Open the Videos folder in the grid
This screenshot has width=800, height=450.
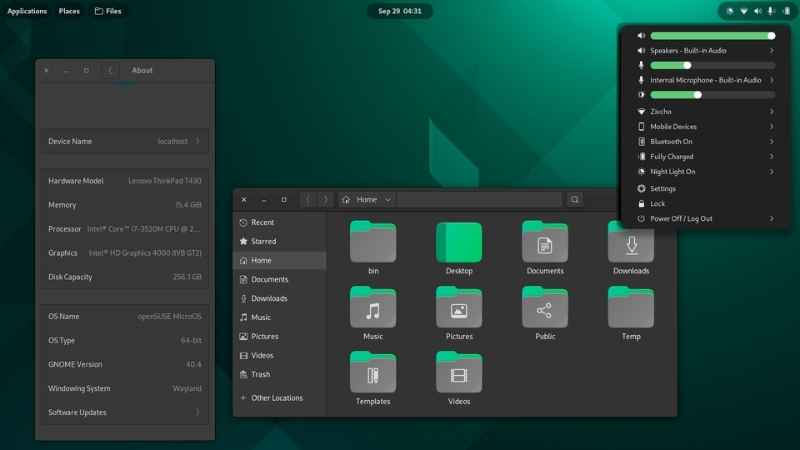pyautogui.click(x=459, y=372)
